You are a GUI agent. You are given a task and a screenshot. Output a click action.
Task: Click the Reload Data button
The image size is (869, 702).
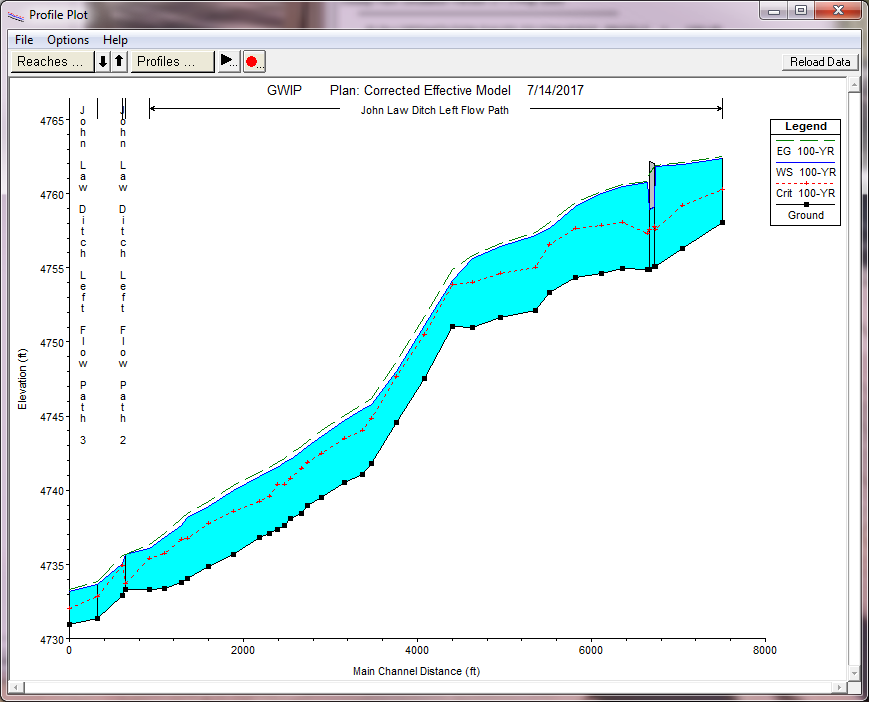820,61
